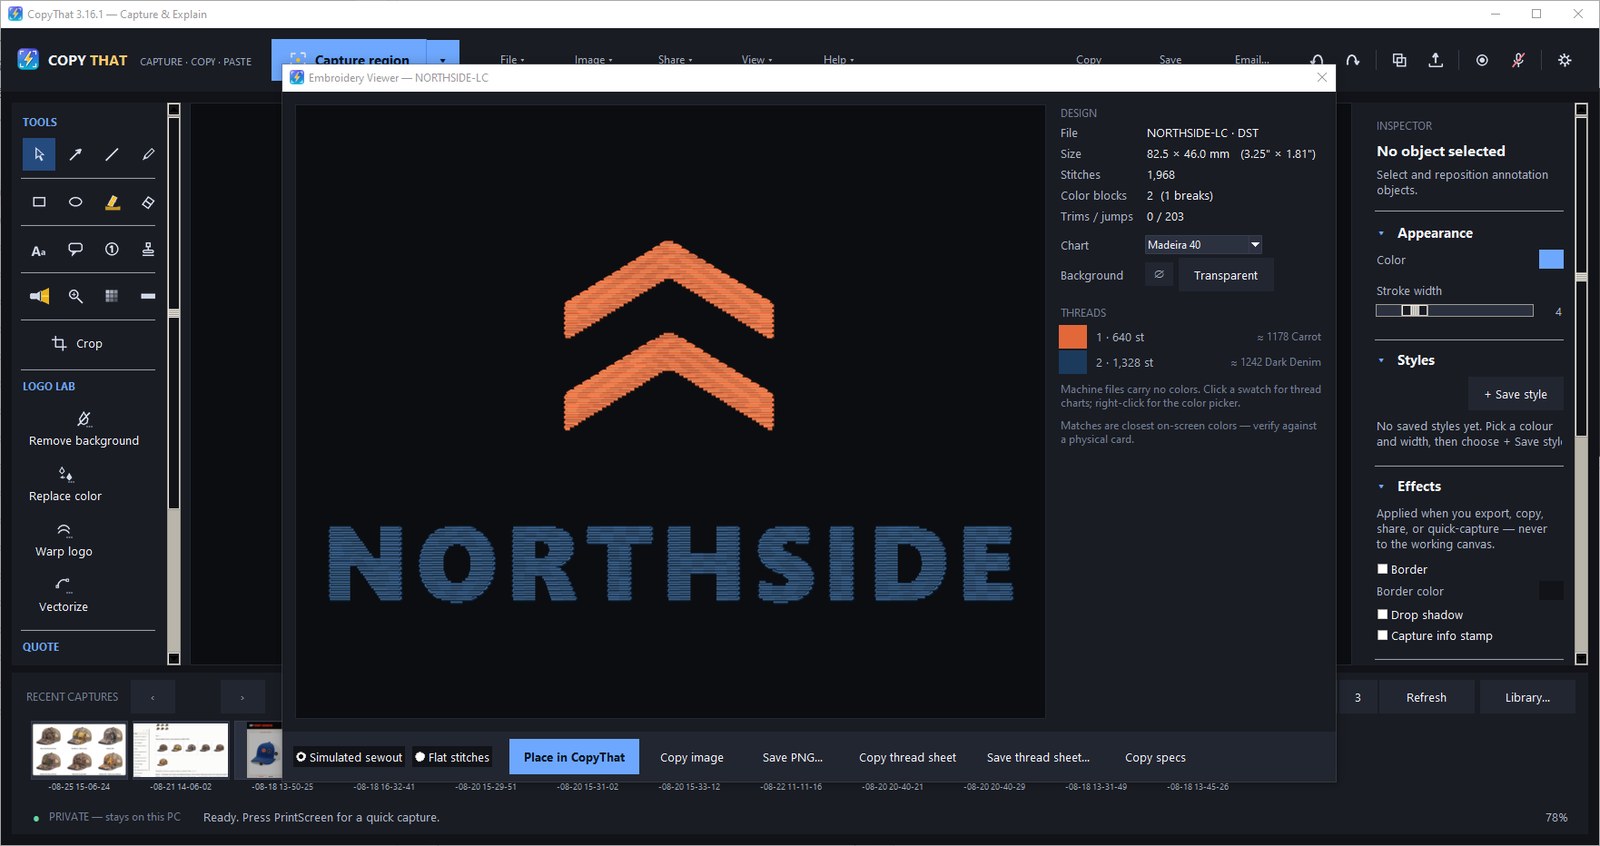Viewport: 1600px width, 846px height.
Task: Collapse the Effects section
Action: (x=1381, y=486)
